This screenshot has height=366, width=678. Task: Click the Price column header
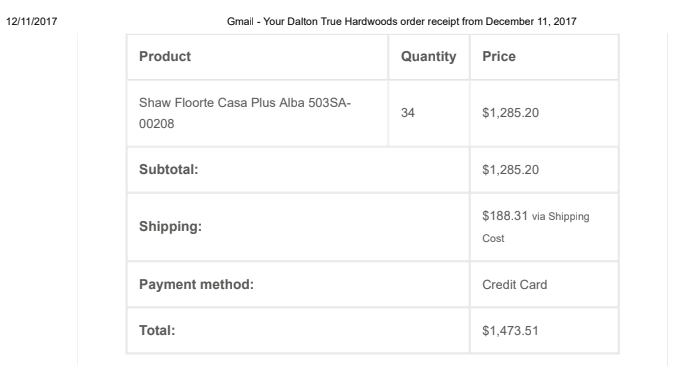coord(499,56)
